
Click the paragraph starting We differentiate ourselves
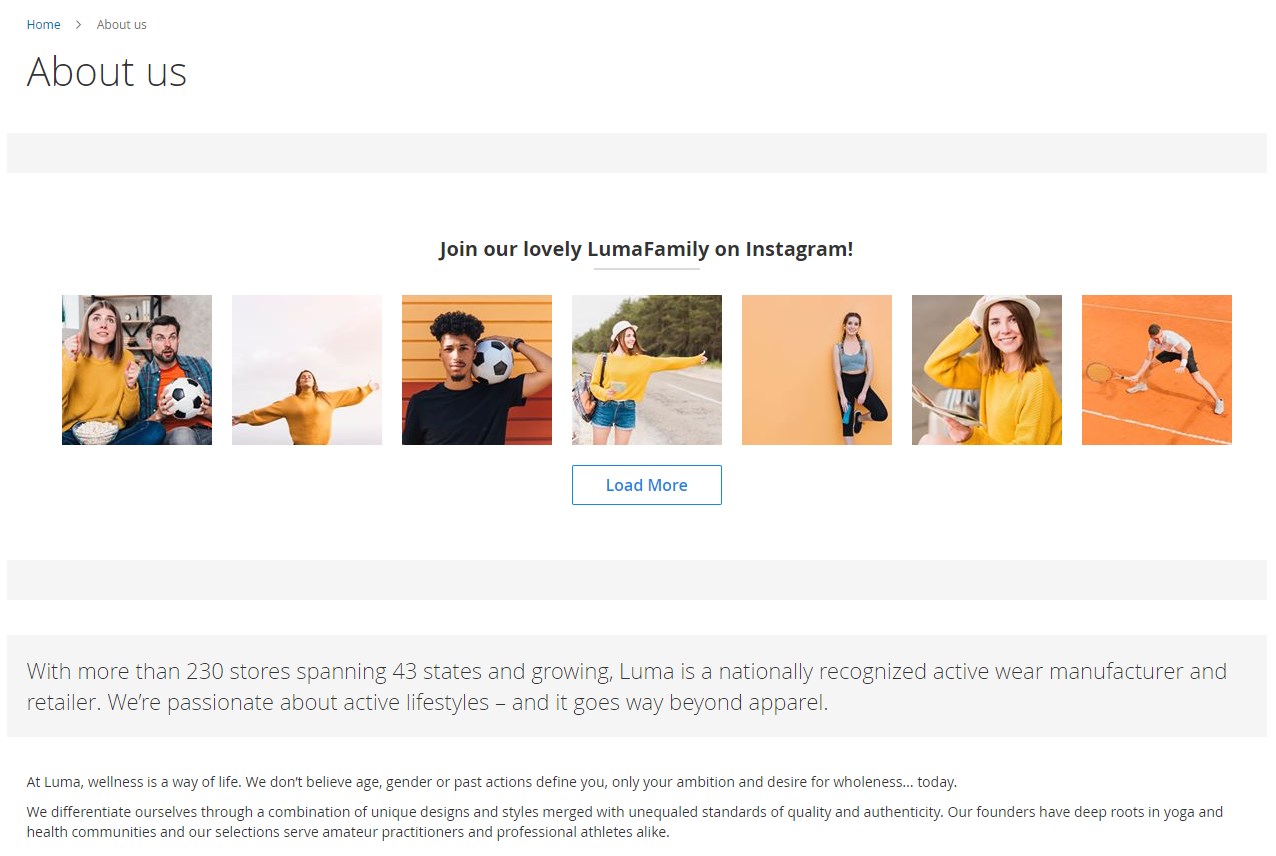625,822
